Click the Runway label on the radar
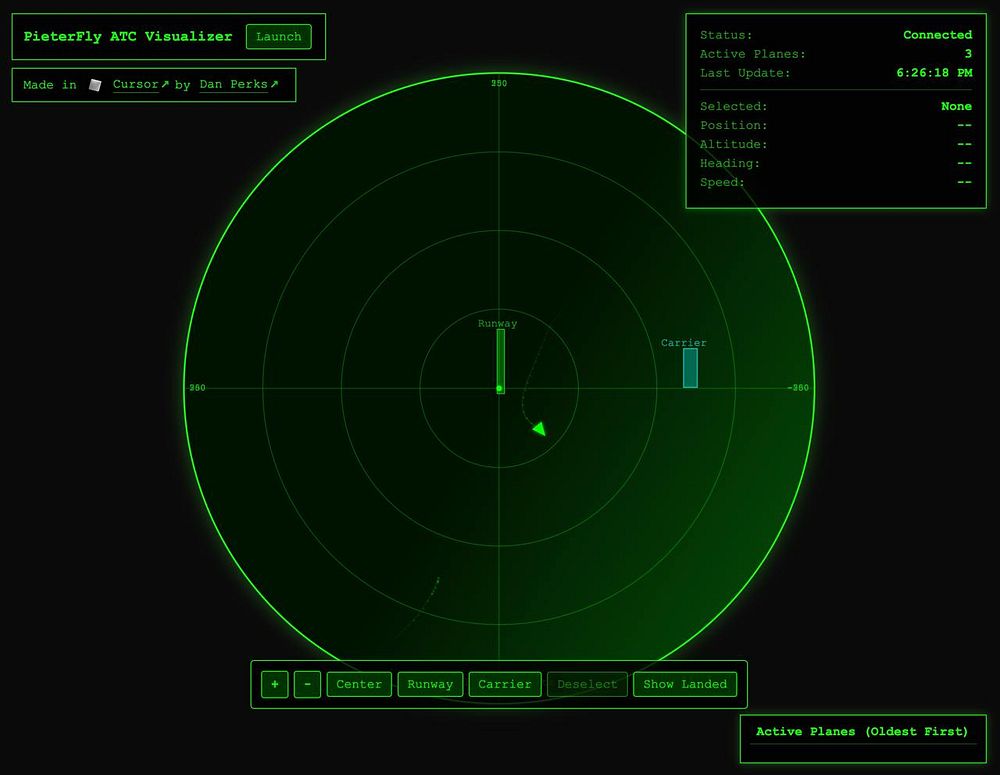This screenshot has height=775, width=1000. coord(497,323)
